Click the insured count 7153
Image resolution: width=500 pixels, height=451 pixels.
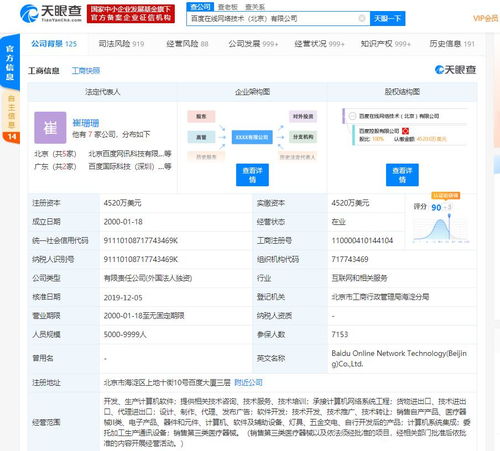[340, 334]
